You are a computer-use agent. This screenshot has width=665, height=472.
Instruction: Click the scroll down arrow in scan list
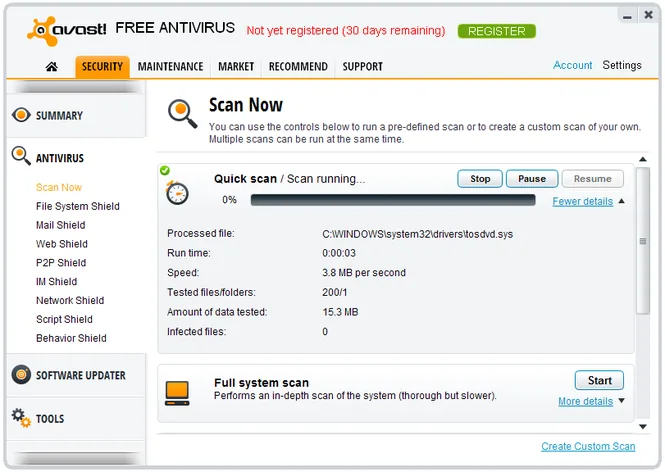tap(643, 427)
